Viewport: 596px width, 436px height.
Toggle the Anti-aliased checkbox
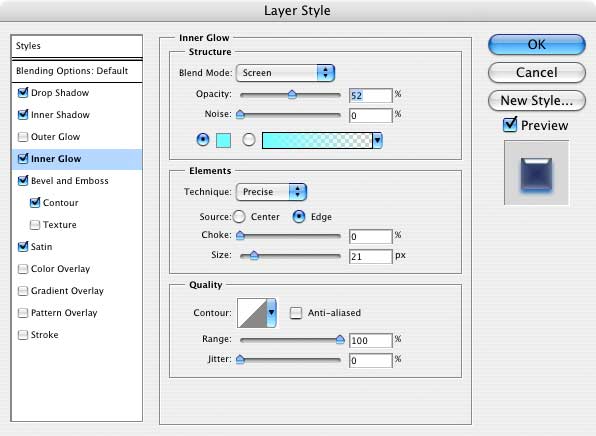[296, 313]
